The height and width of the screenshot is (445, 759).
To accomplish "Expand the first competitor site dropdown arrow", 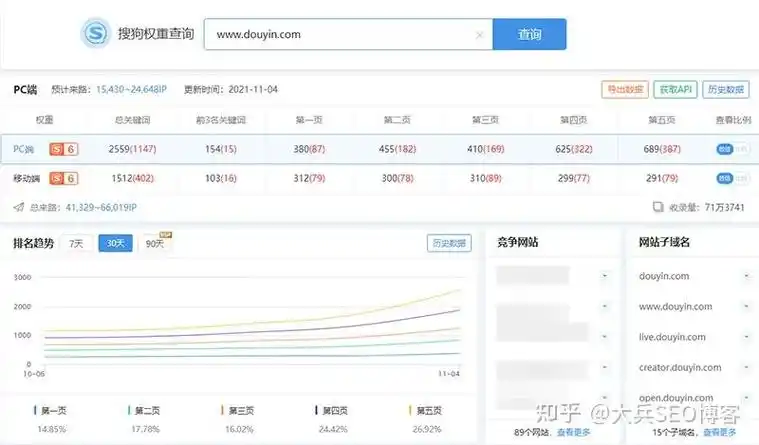I will click(x=605, y=276).
